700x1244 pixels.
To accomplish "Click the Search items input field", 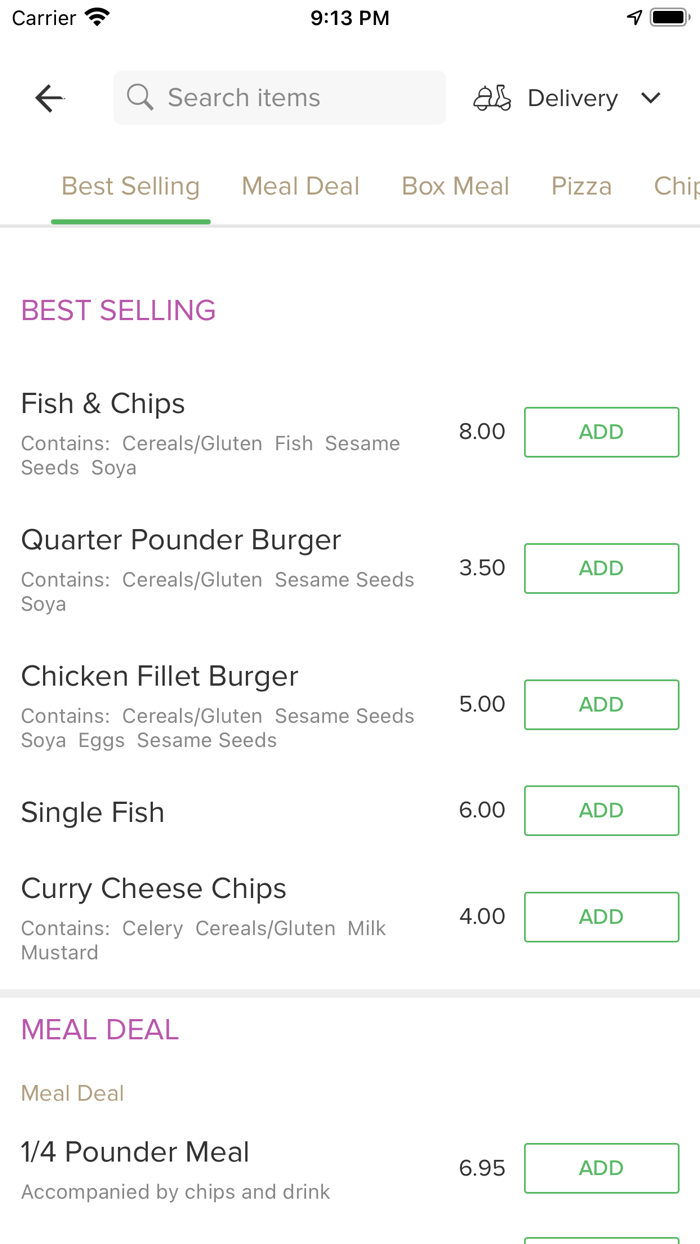I will 279,97.
